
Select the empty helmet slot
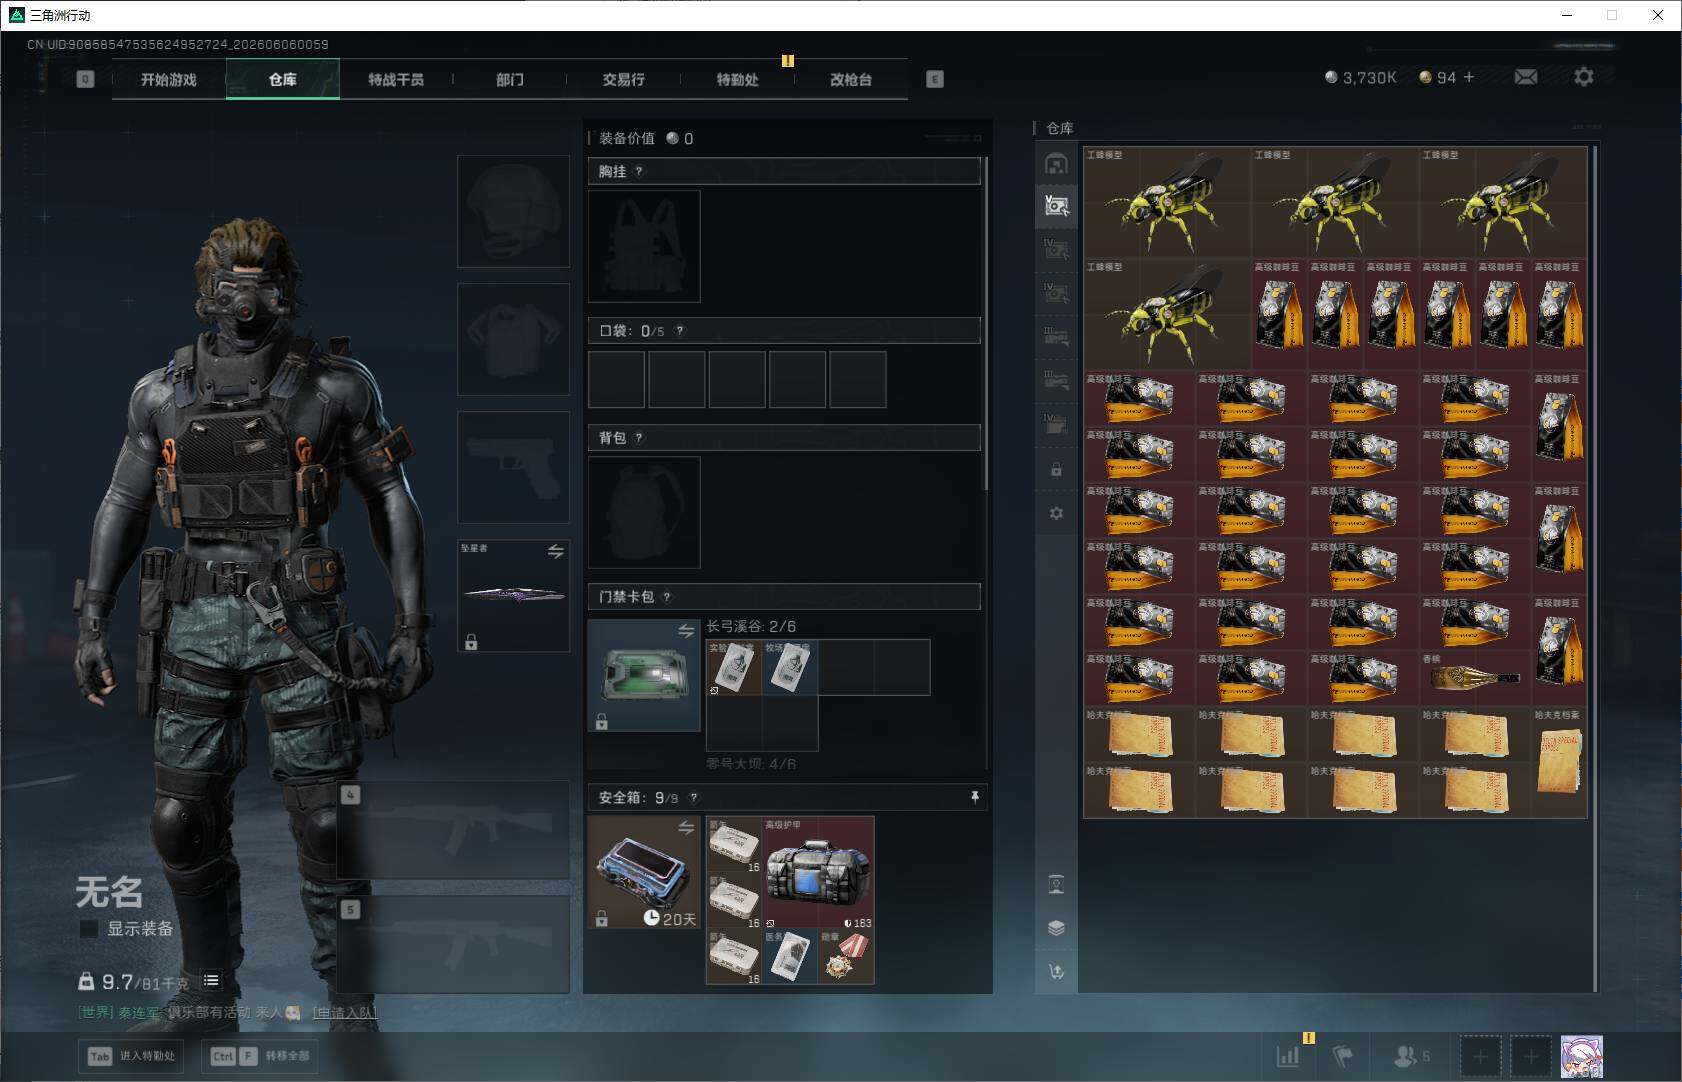point(513,211)
